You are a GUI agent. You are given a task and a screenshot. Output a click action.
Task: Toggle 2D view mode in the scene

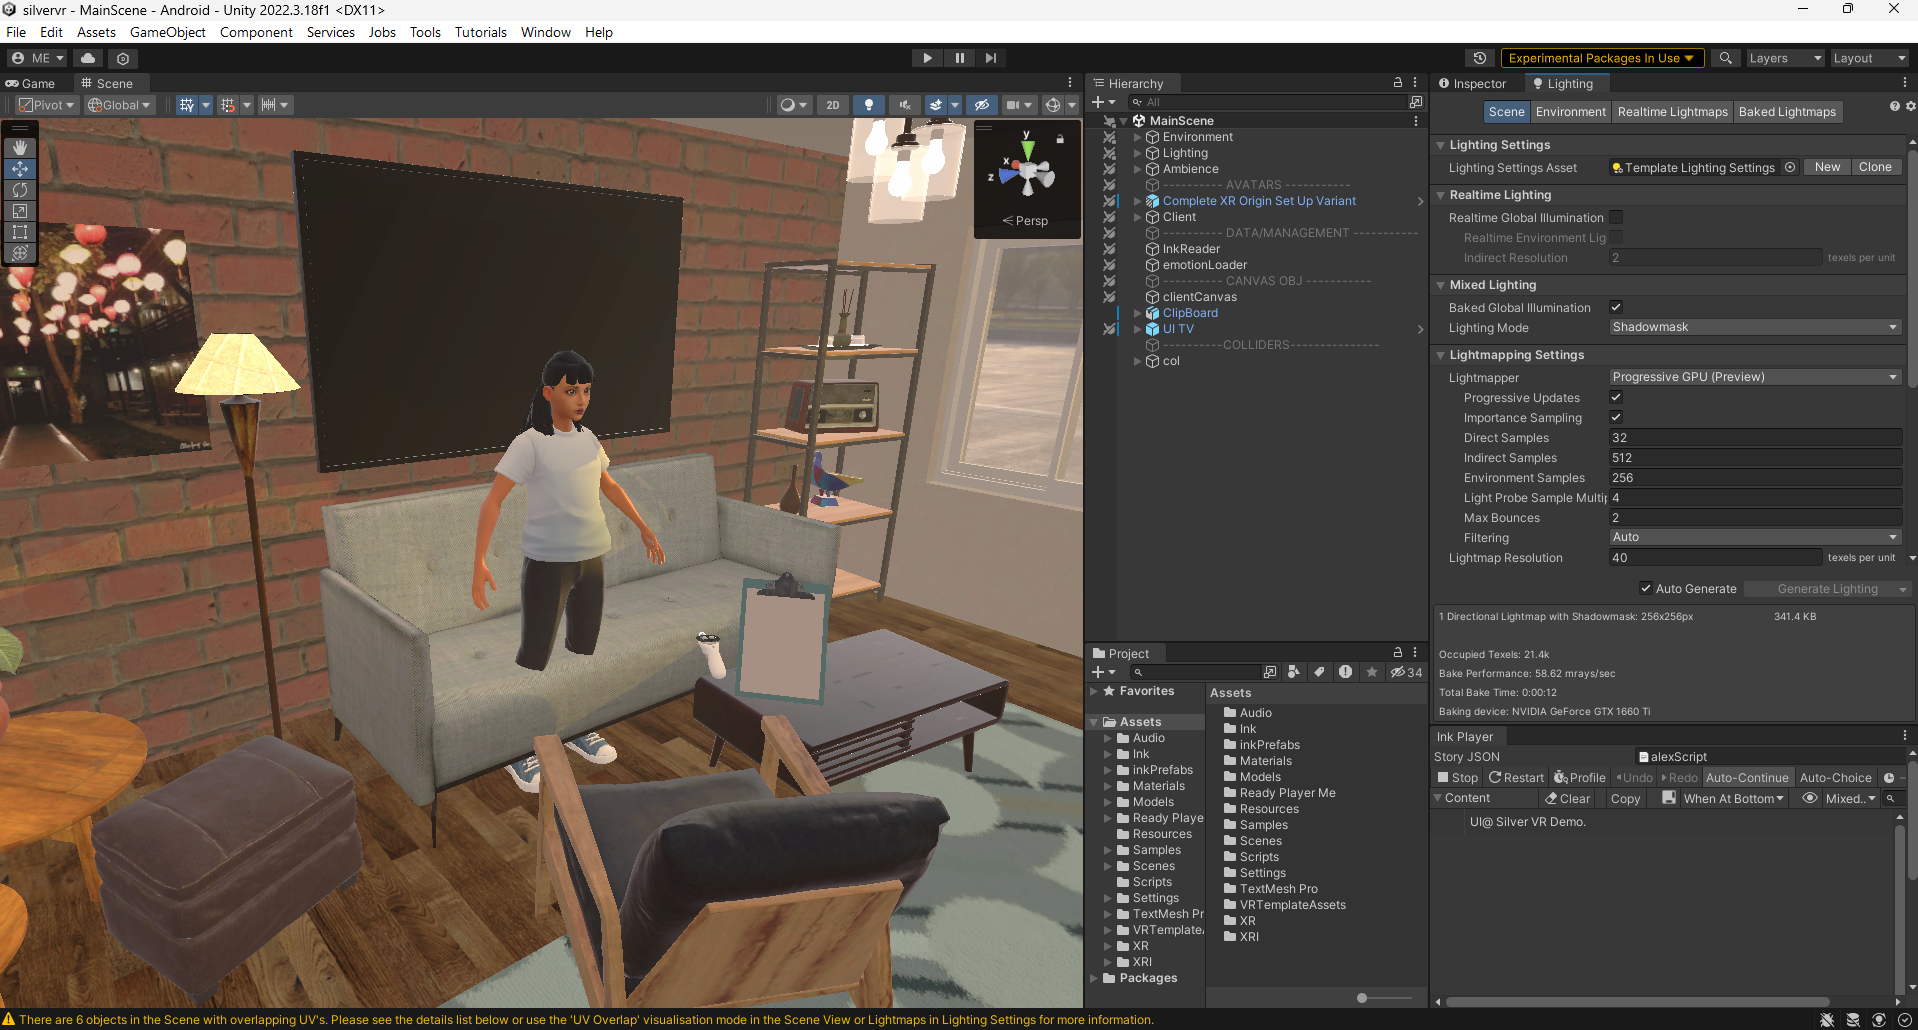click(x=832, y=105)
